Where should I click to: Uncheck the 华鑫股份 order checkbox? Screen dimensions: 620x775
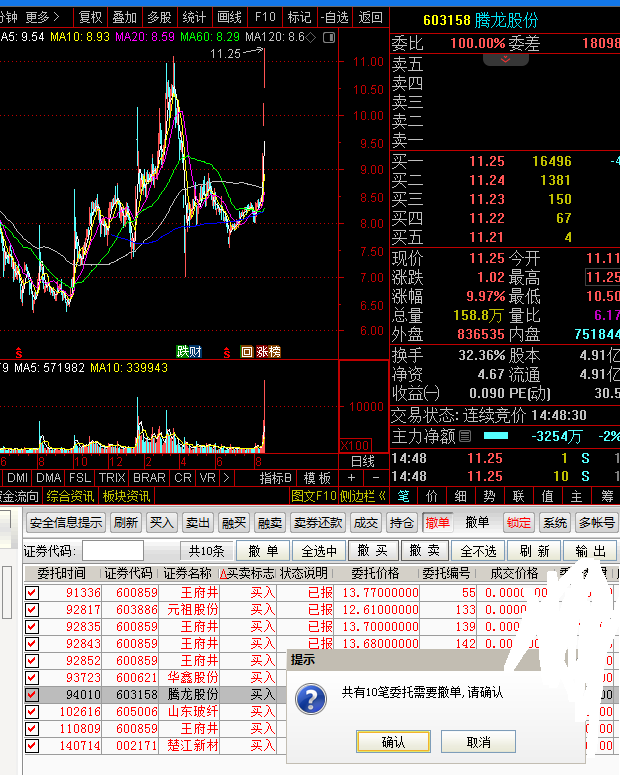pos(32,678)
